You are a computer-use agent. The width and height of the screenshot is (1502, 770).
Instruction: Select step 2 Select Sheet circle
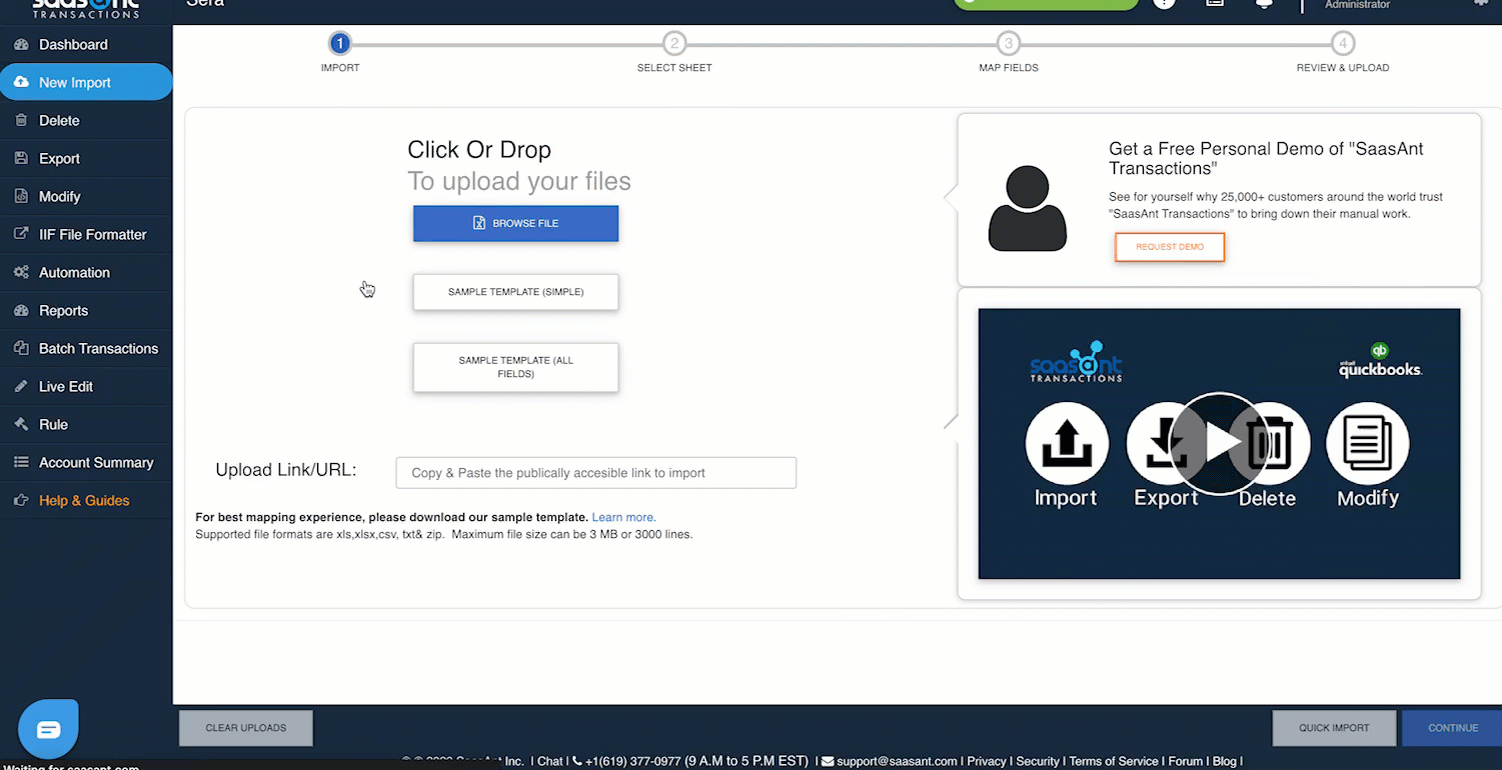point(675,43)
